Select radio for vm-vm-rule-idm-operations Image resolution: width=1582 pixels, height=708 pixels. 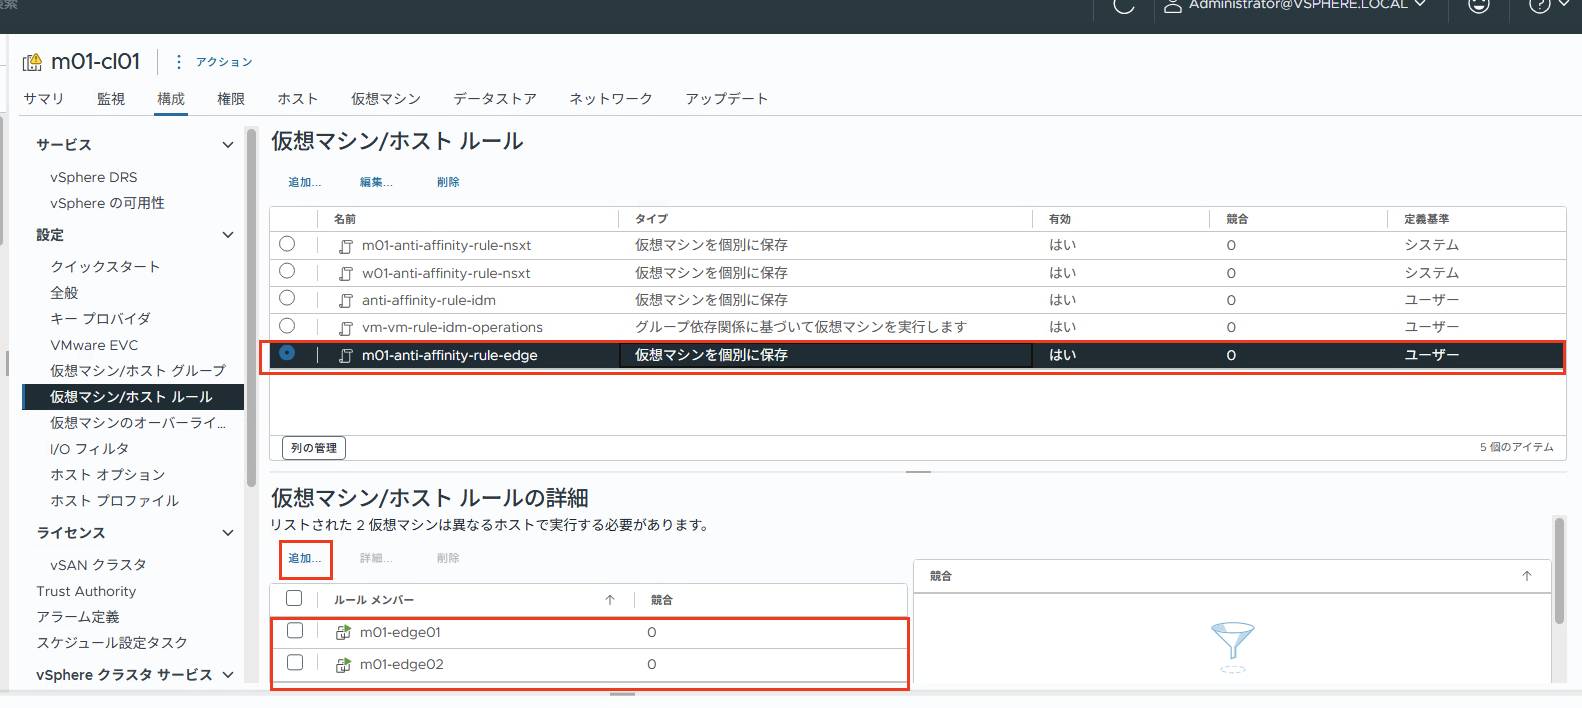[x=287, y=325]
